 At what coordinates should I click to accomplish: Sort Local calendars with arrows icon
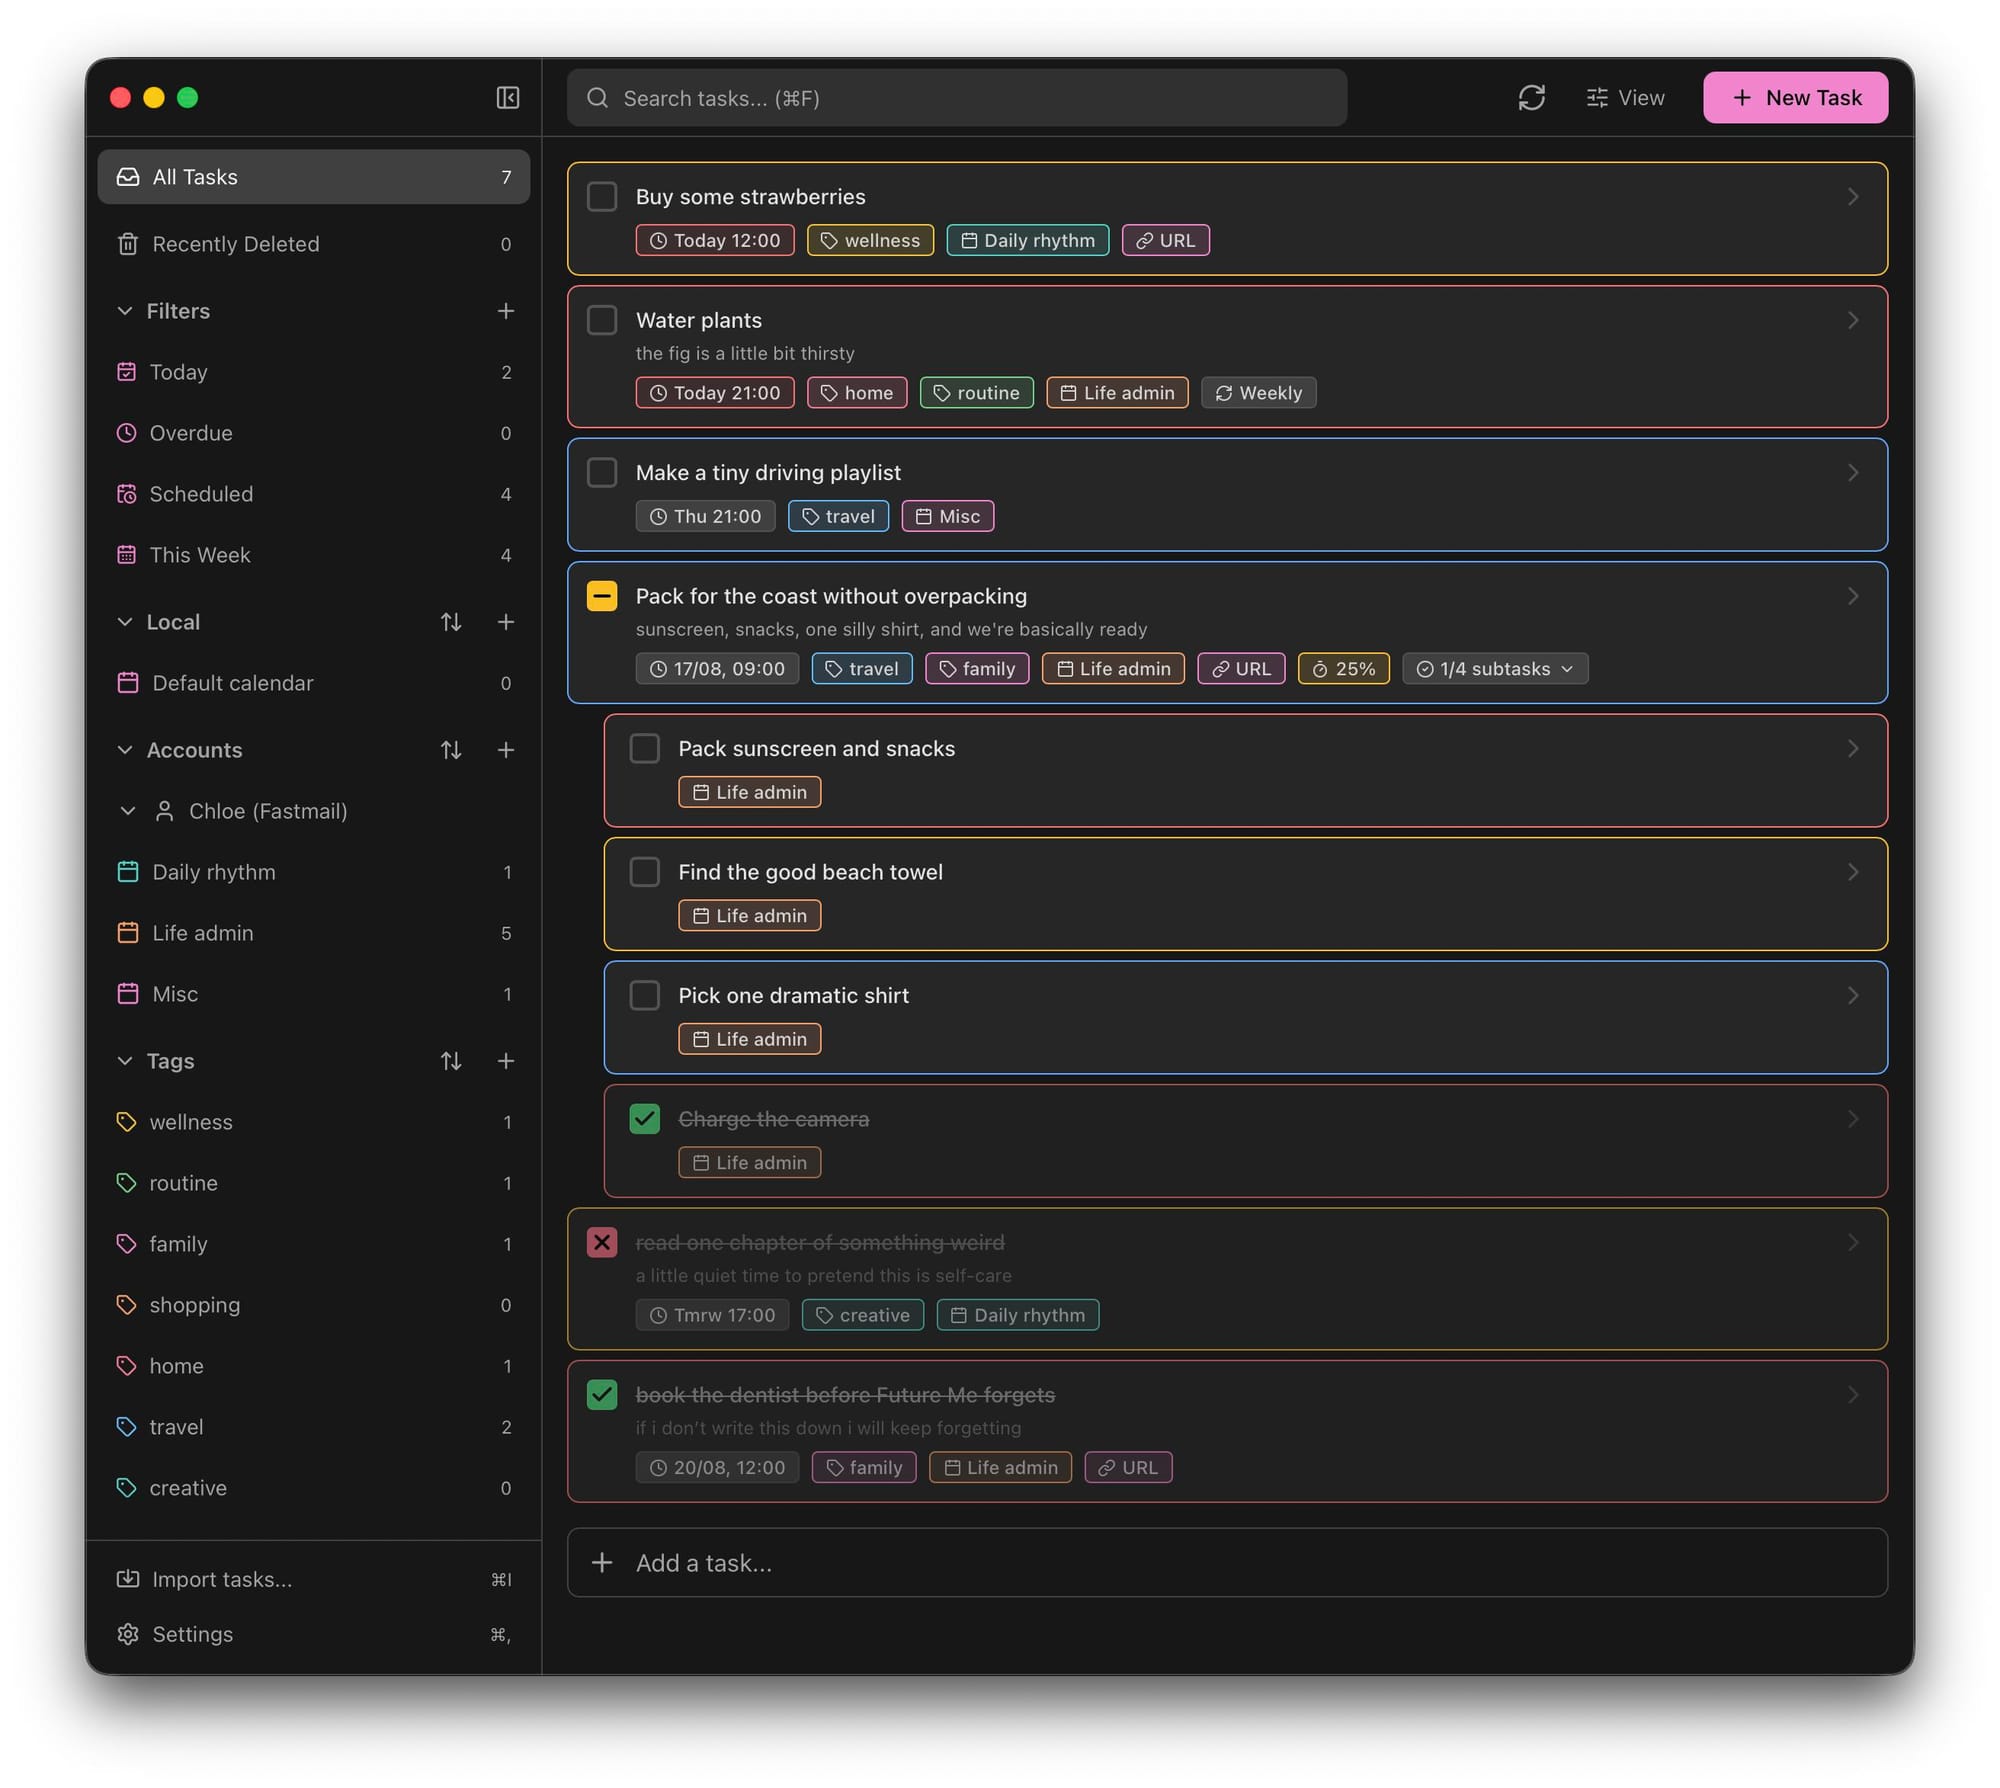click(451, 622)
